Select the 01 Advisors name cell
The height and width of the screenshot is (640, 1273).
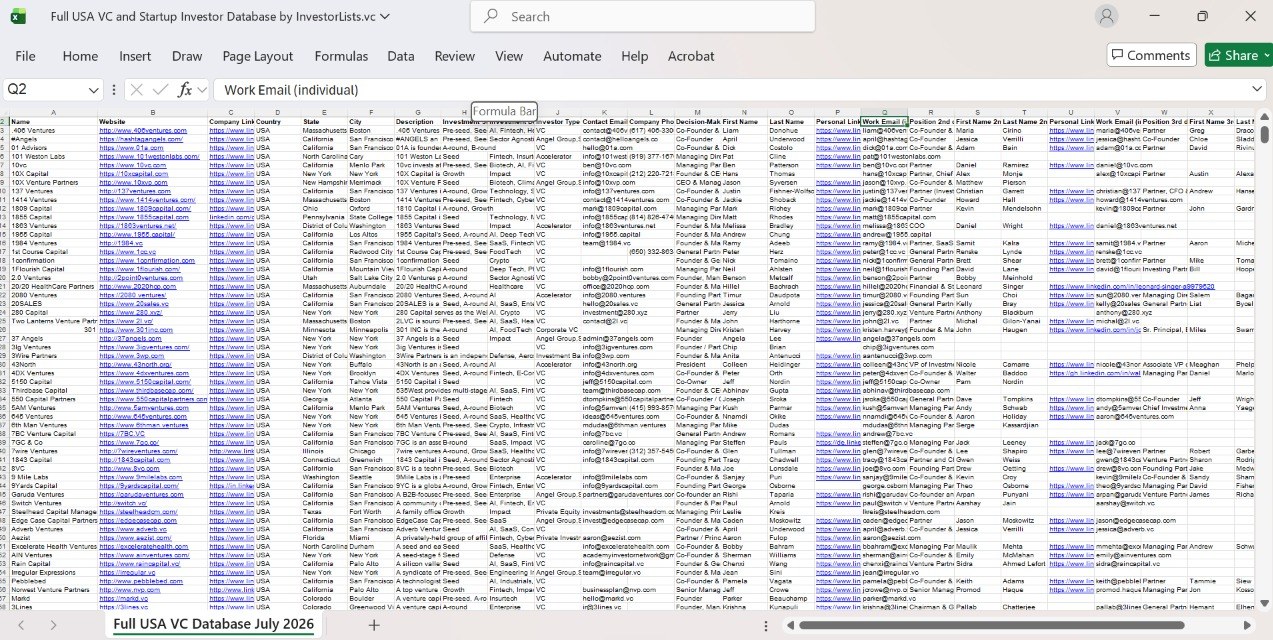point(54,148)
